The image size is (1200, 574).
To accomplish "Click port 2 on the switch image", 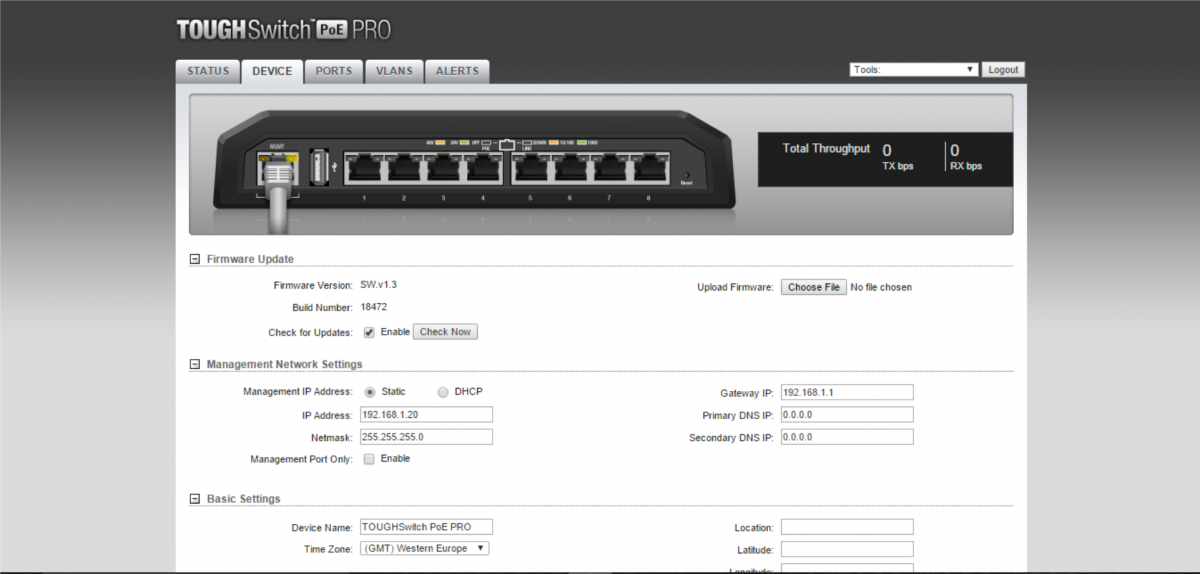I will (404, 169).
